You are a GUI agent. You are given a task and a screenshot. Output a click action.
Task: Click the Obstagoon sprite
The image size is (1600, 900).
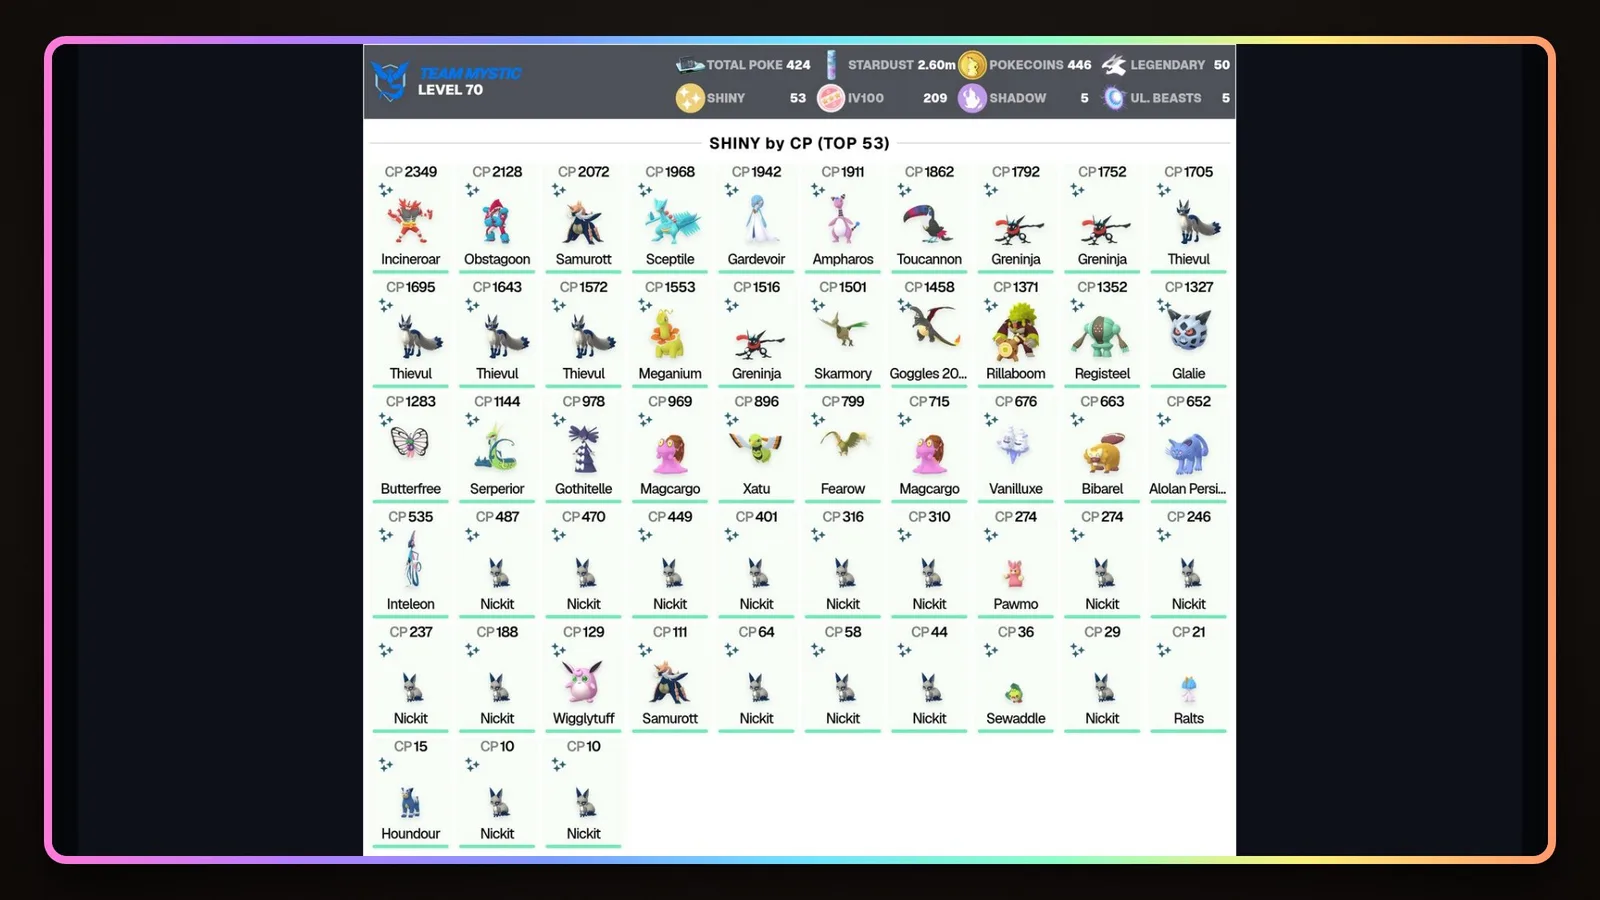(x=497, y=220)
